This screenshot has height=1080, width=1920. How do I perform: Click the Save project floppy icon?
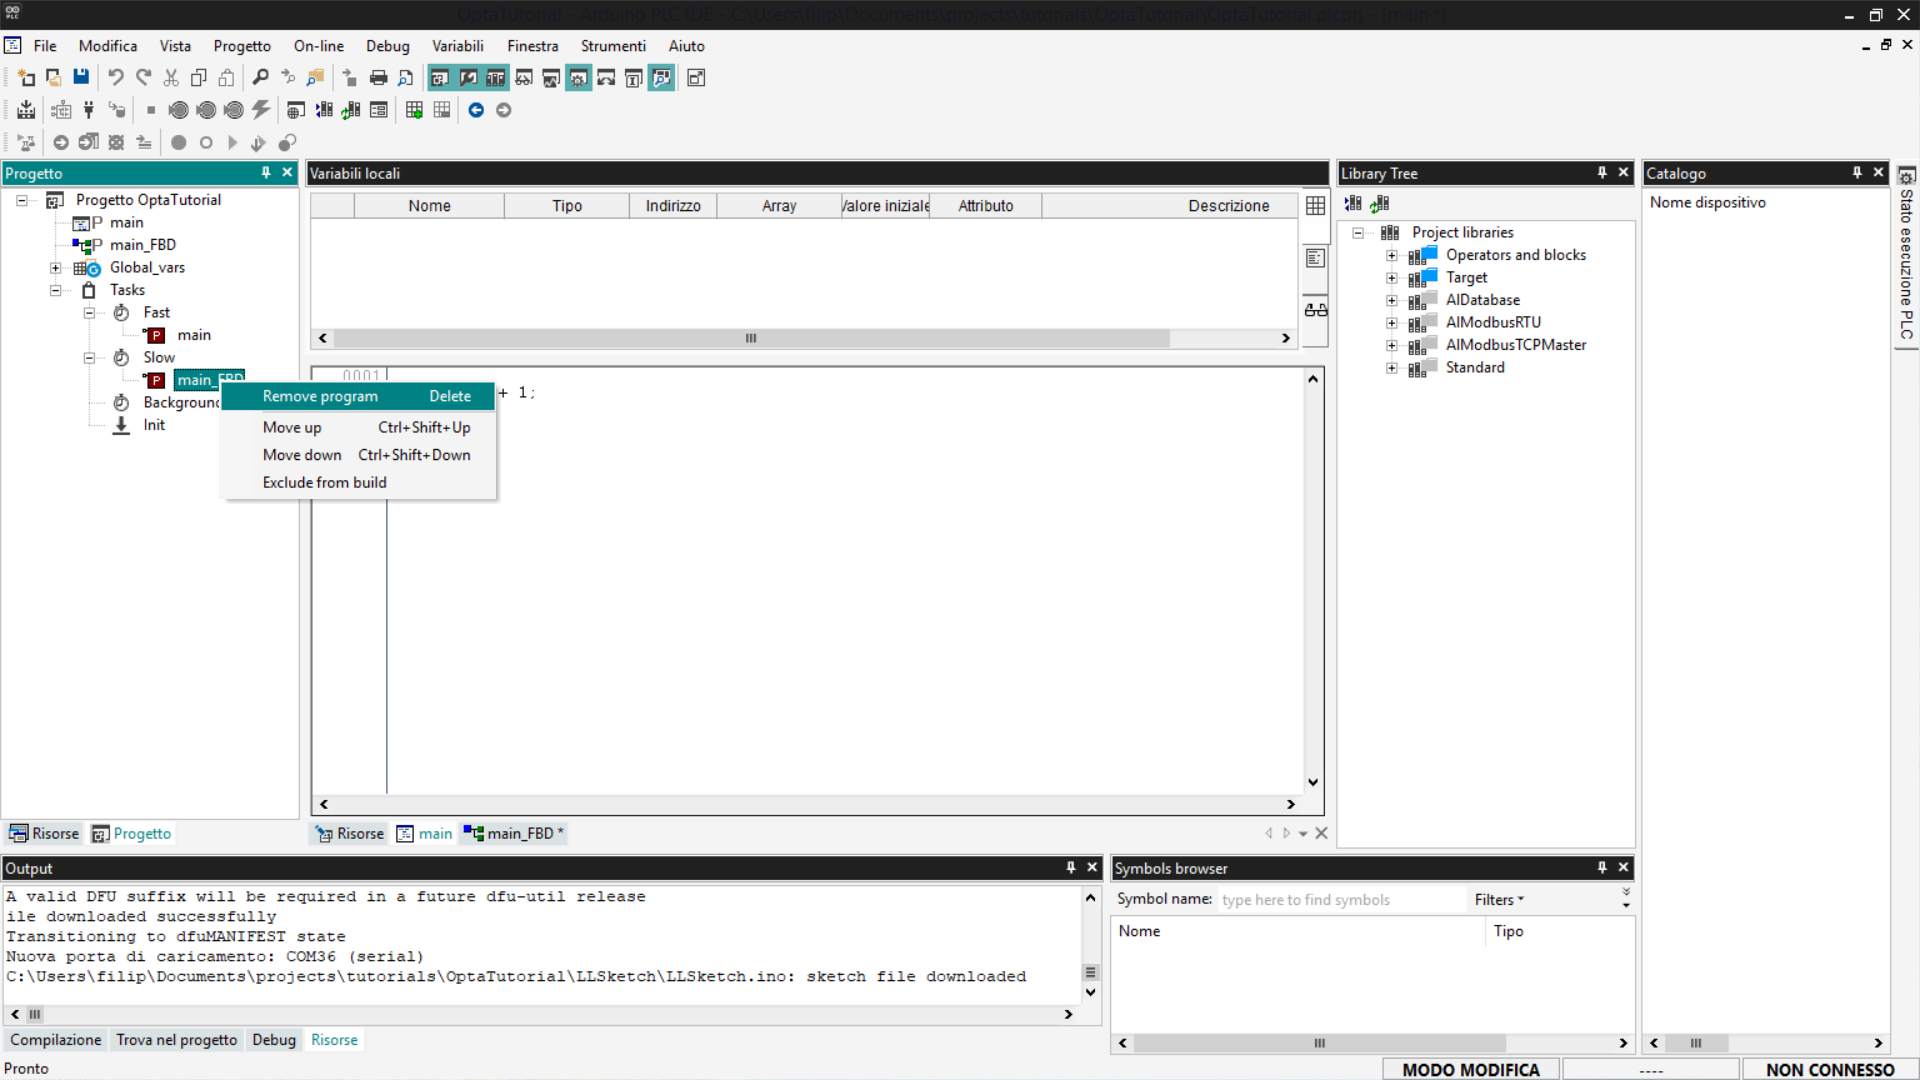click(81, 78)
